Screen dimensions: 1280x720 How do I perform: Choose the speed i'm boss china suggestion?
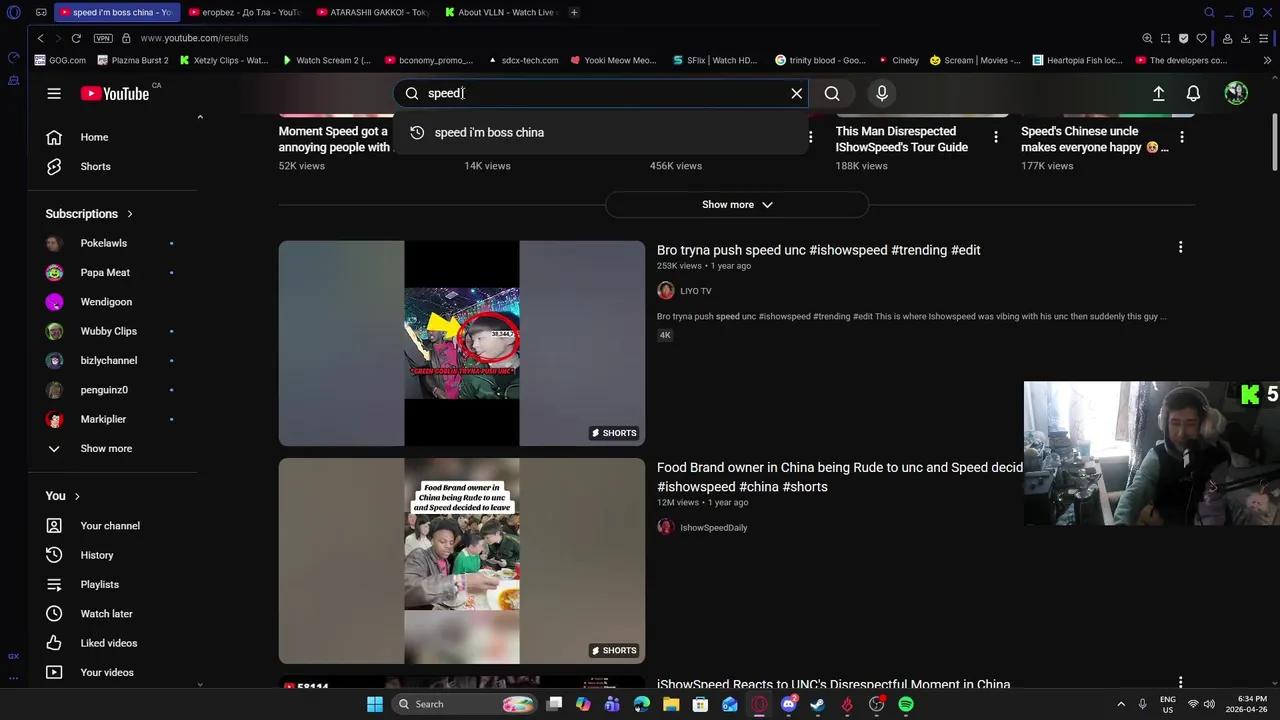point(601,132)
